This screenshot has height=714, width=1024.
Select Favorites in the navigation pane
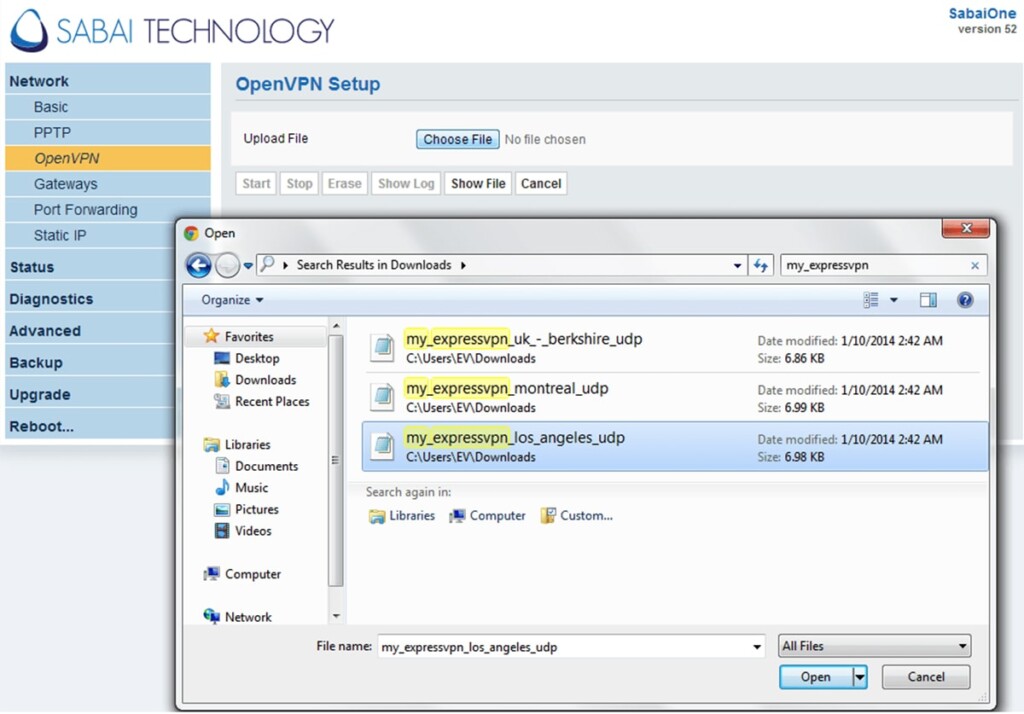(248, 336)
